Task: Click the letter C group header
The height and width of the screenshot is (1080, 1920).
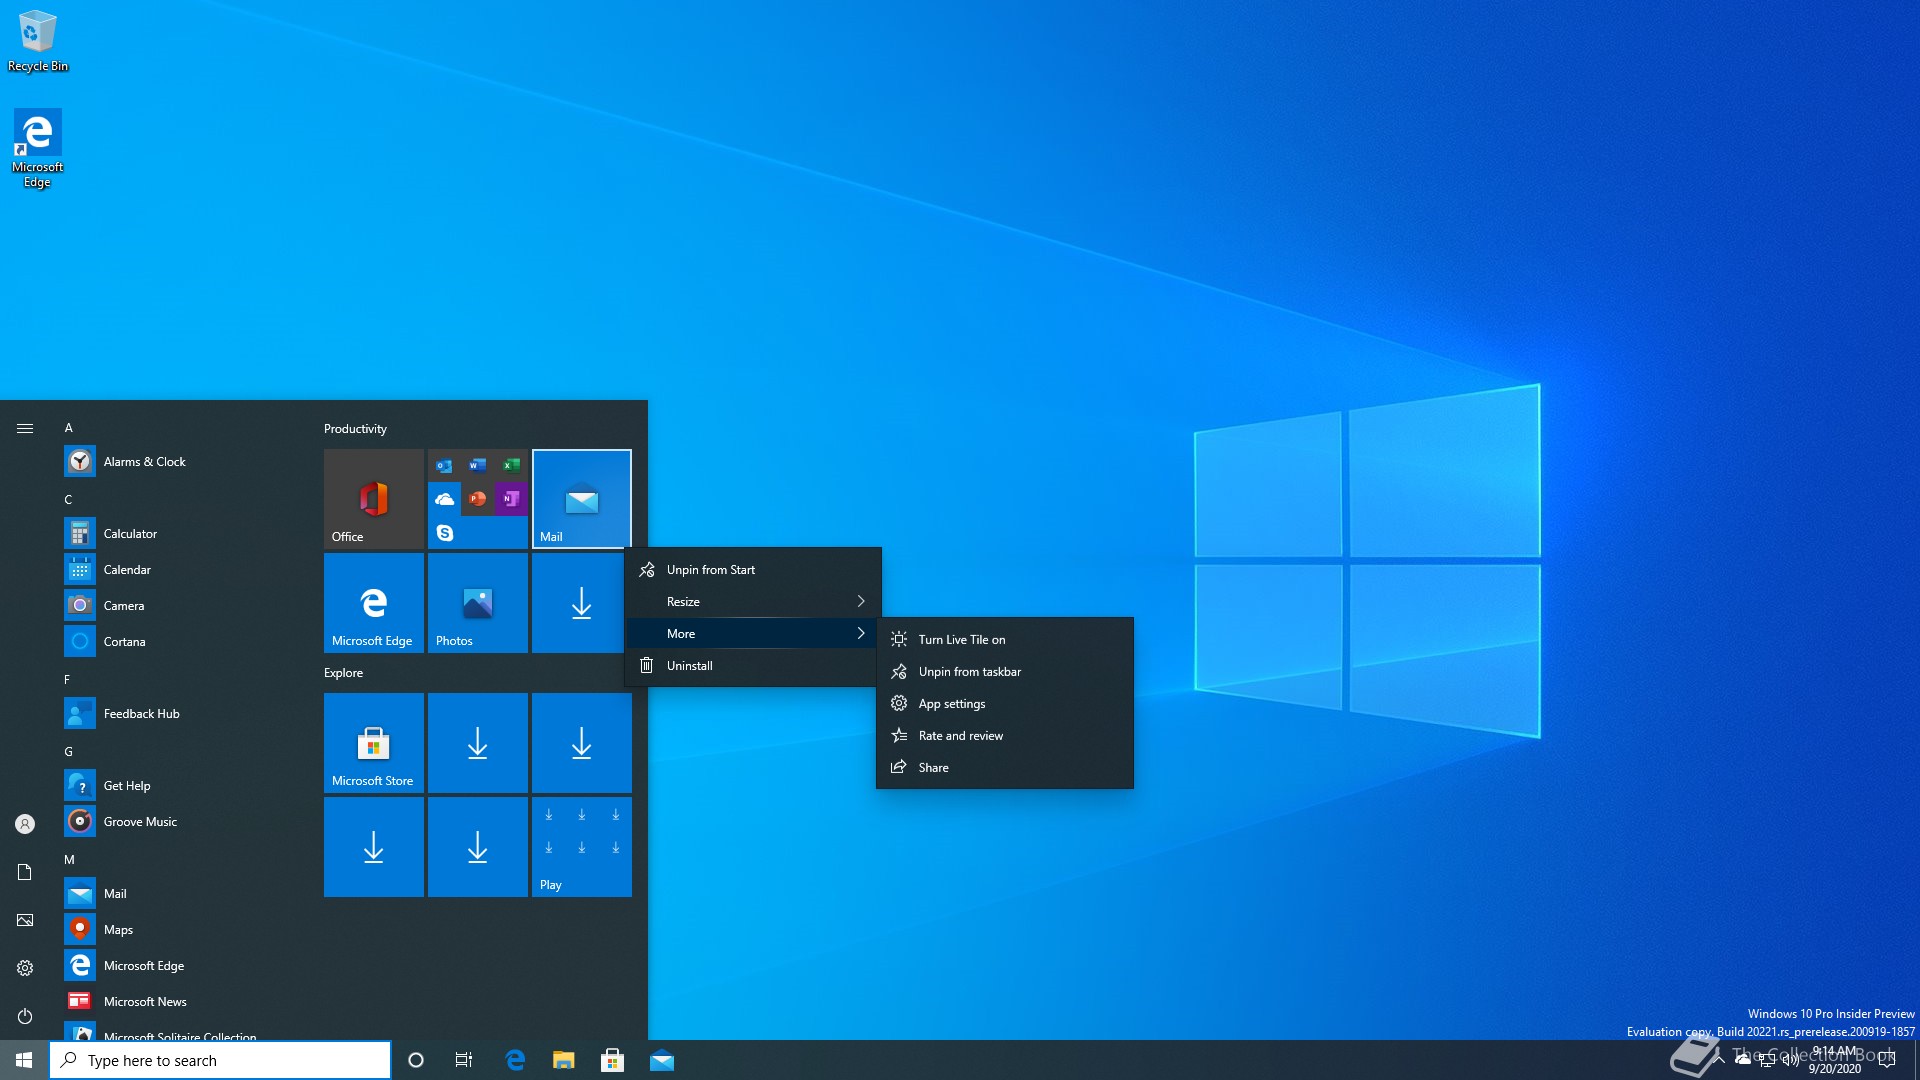Action: pos(69,500)
